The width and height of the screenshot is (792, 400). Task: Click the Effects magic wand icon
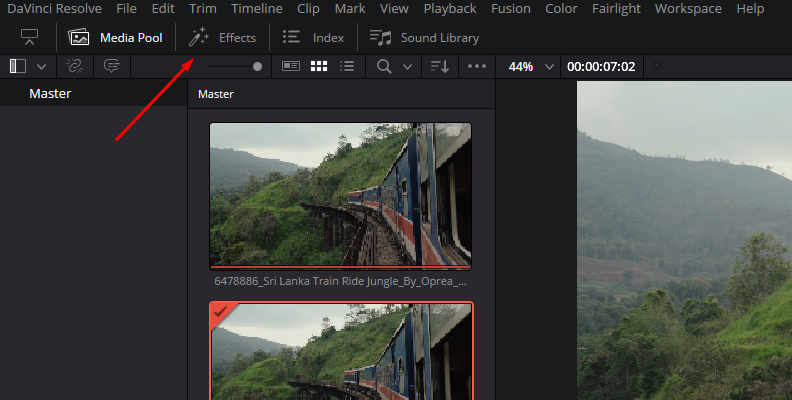pyautogui.click(x=199, y=37)
